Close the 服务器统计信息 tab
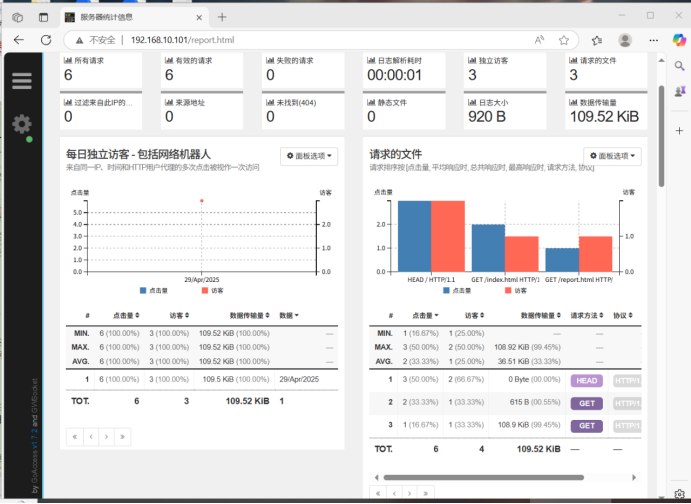 coord(199,18)
